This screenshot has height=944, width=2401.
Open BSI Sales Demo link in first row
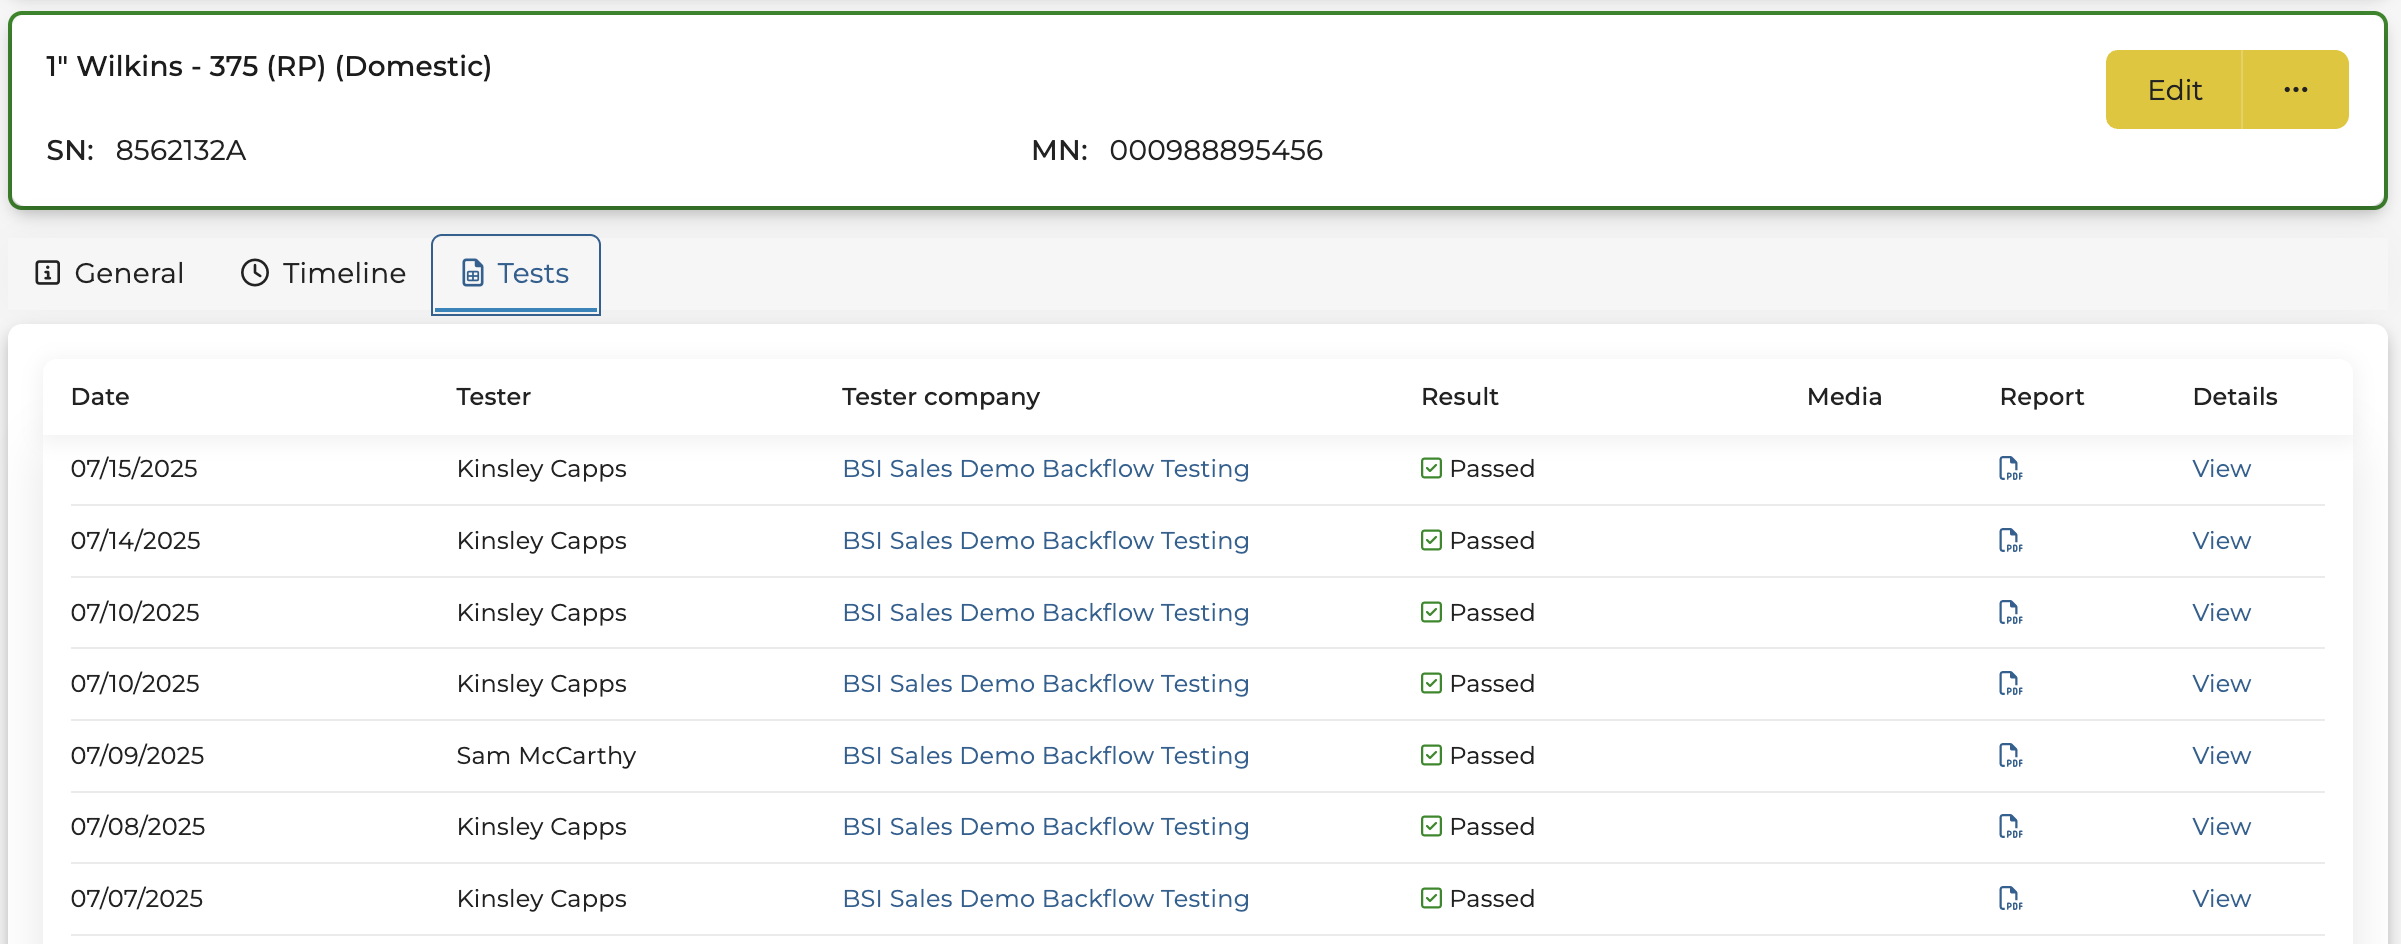click(1045, 468)
